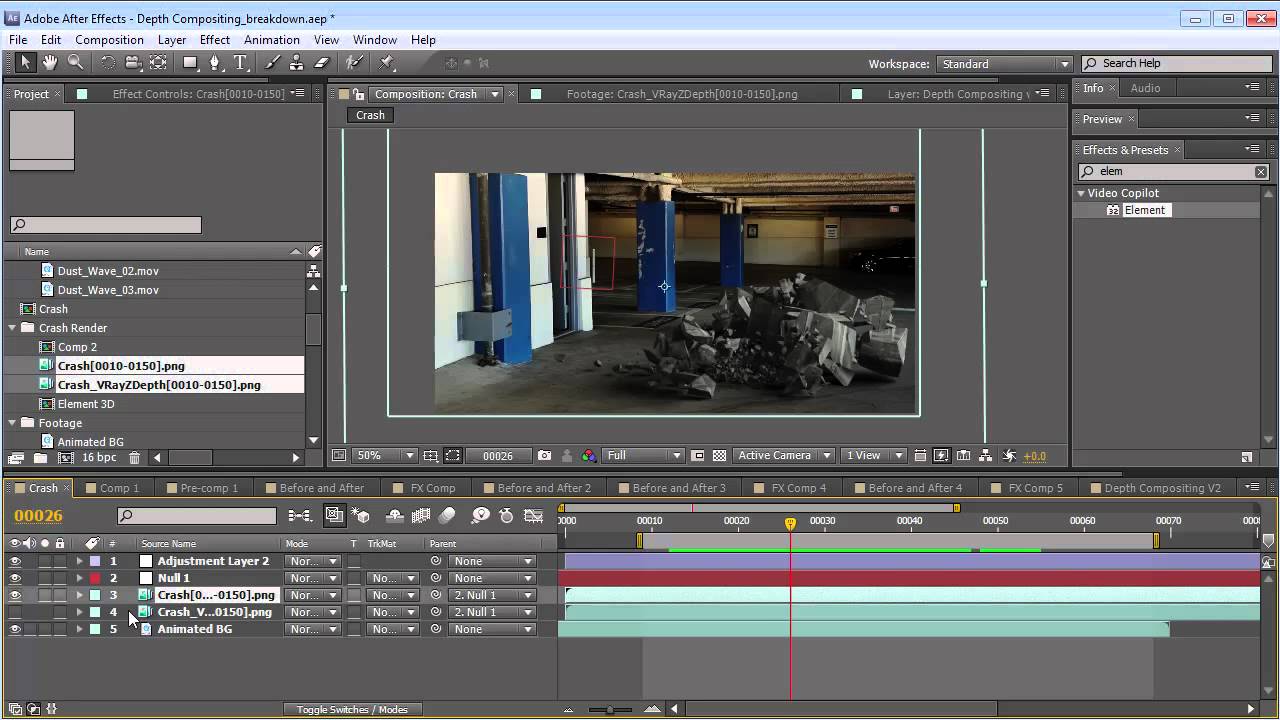
Task: Open the Full resolution dropdown
Action: [643, 455]
